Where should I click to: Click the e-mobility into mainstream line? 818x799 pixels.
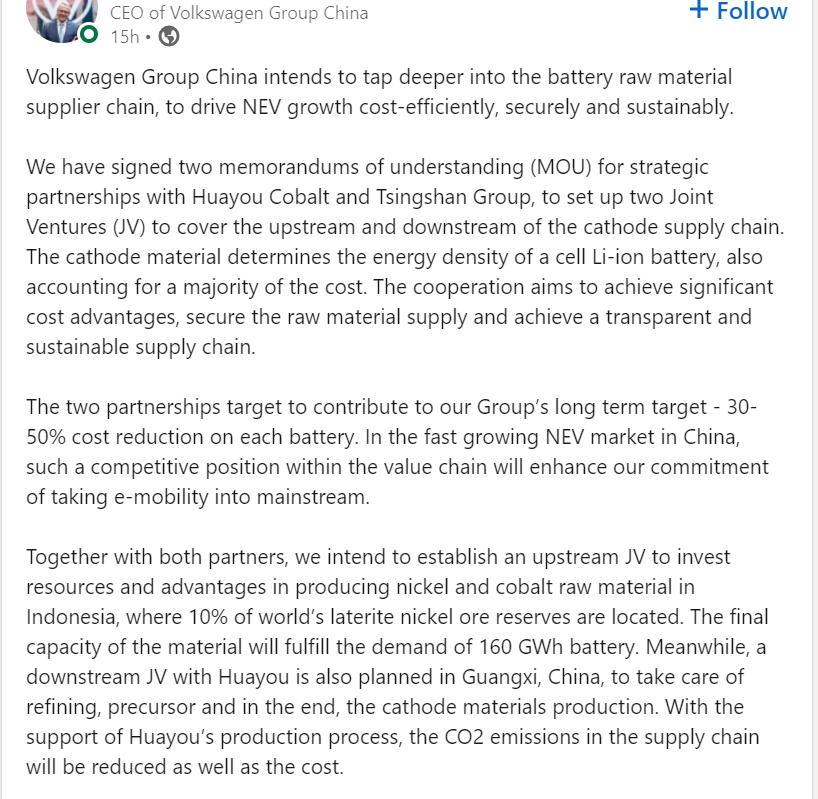198,497
